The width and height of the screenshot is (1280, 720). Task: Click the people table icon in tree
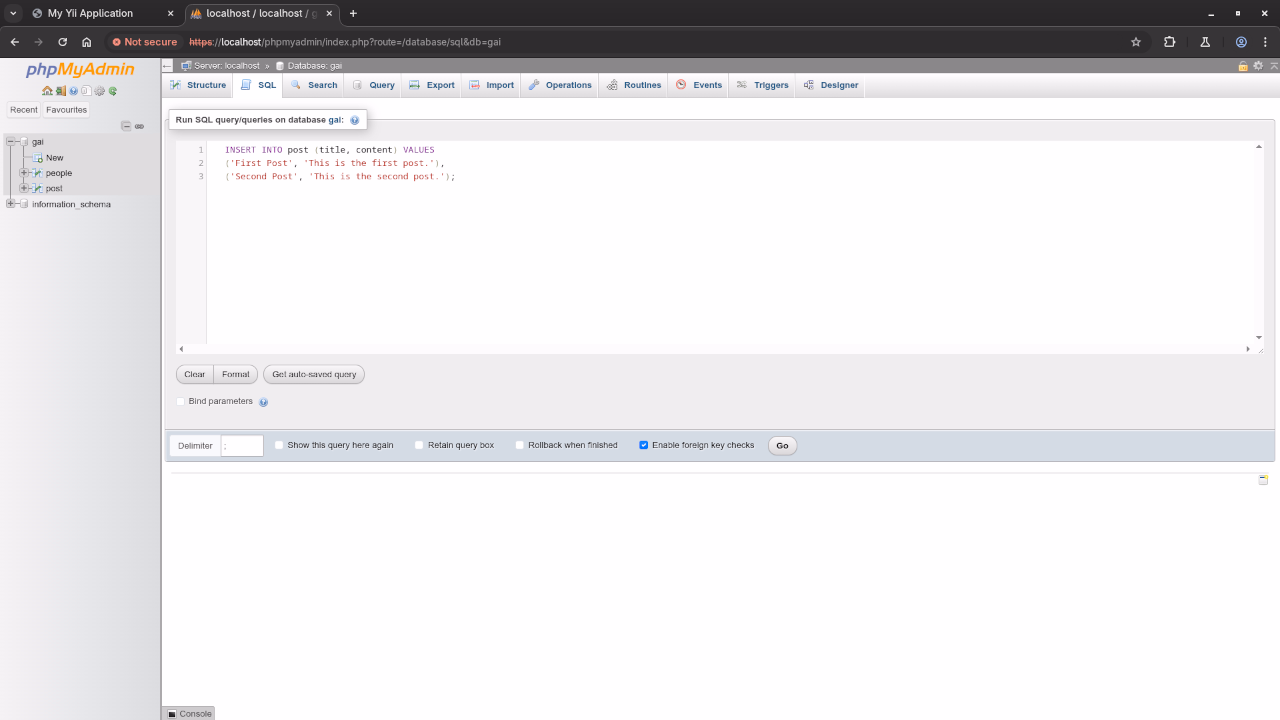[37, 173]
